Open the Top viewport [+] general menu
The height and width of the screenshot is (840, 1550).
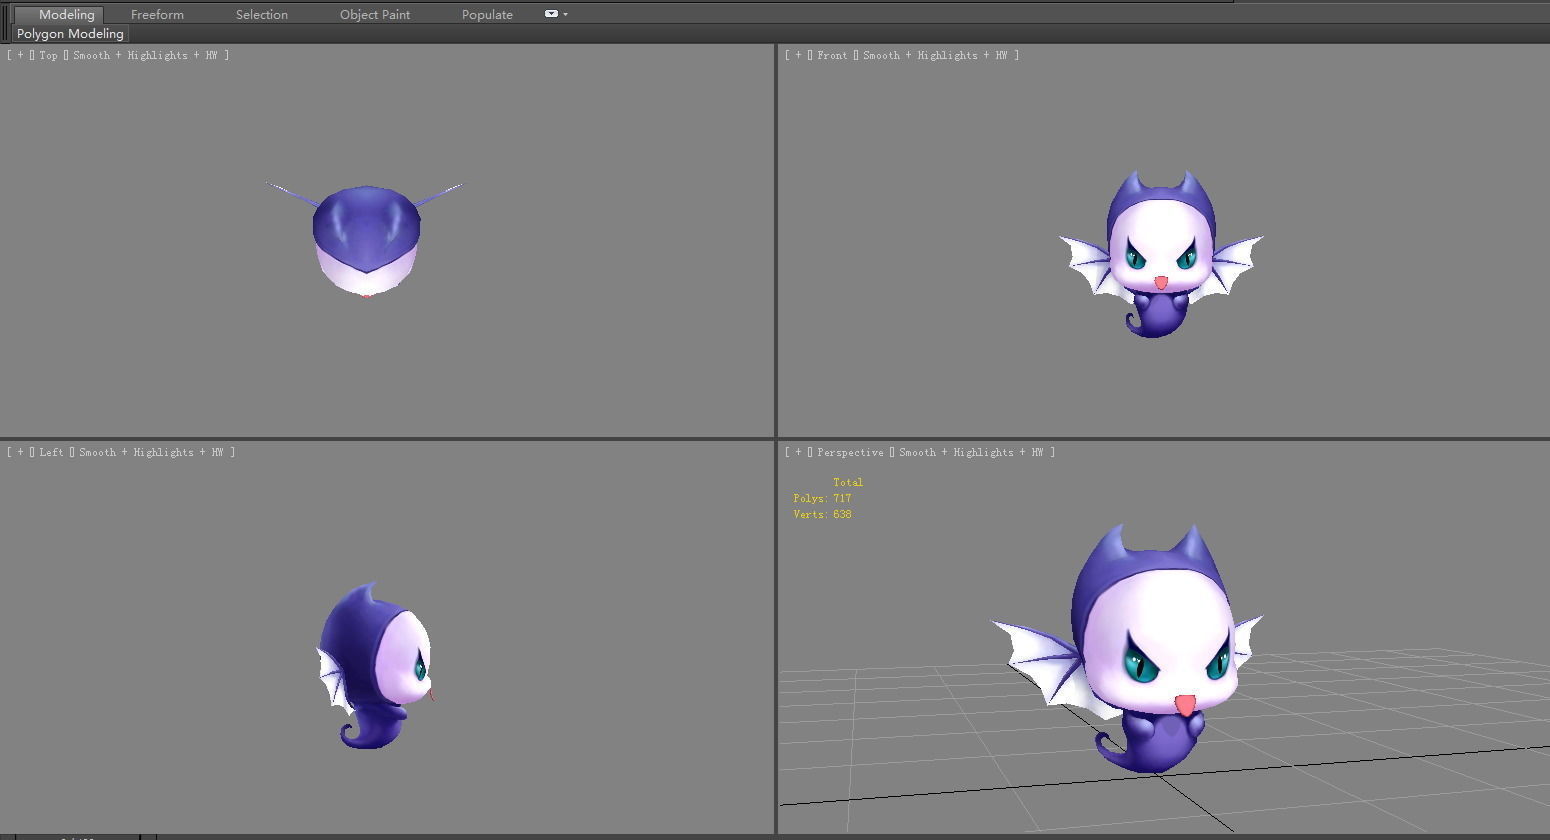click(20, 55)
